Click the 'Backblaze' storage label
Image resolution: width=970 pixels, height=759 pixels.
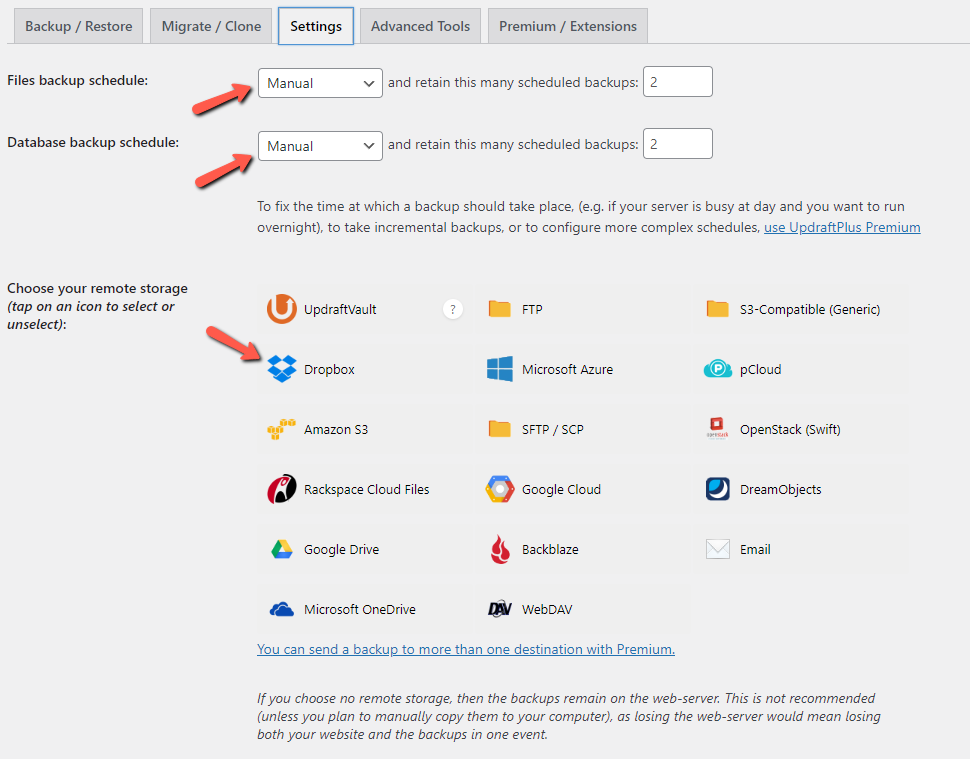550,549
